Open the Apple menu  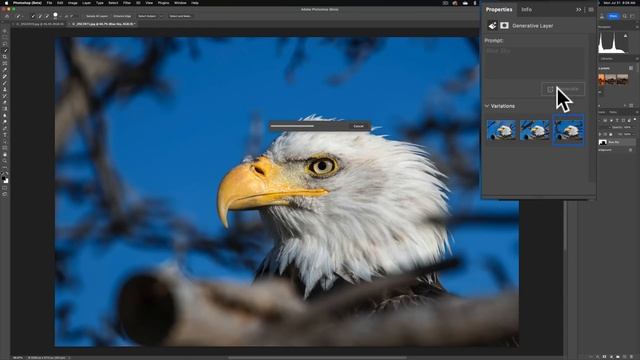[x=6, y=3]
